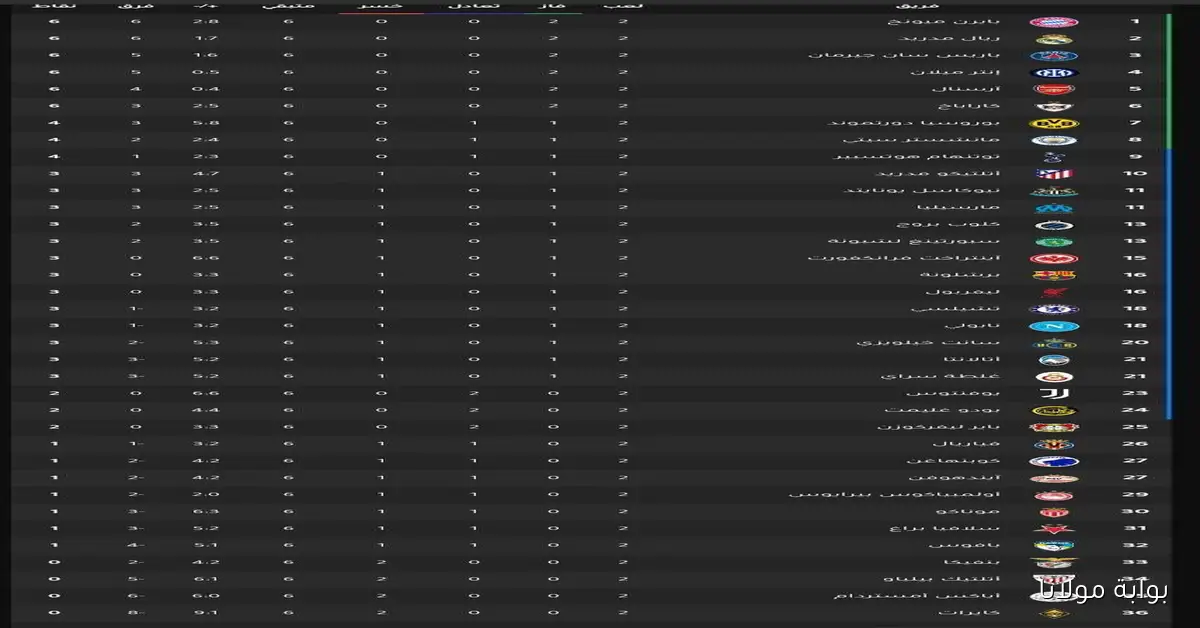Click the بوابة مولانا watermark text

[1098, 591]
